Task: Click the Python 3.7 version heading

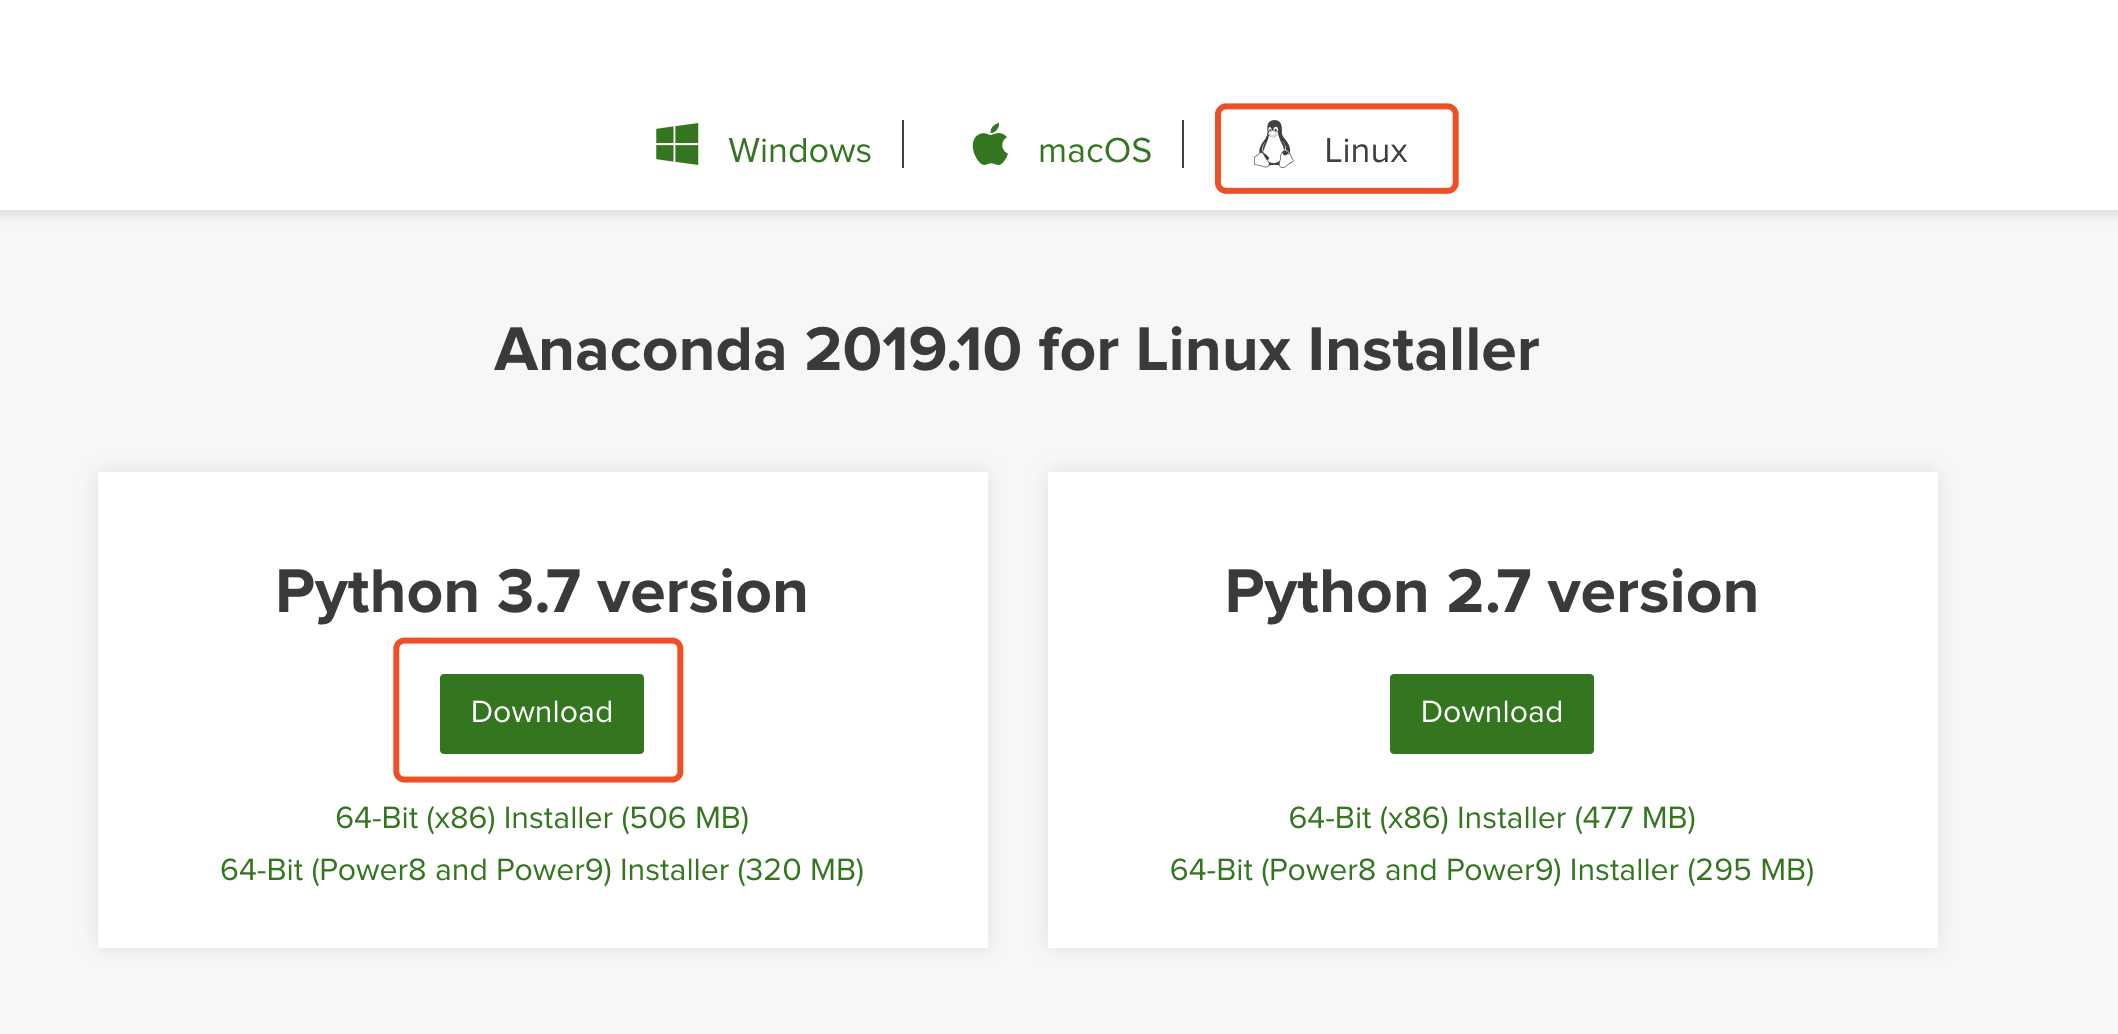Action: click(x=541, y=592)
